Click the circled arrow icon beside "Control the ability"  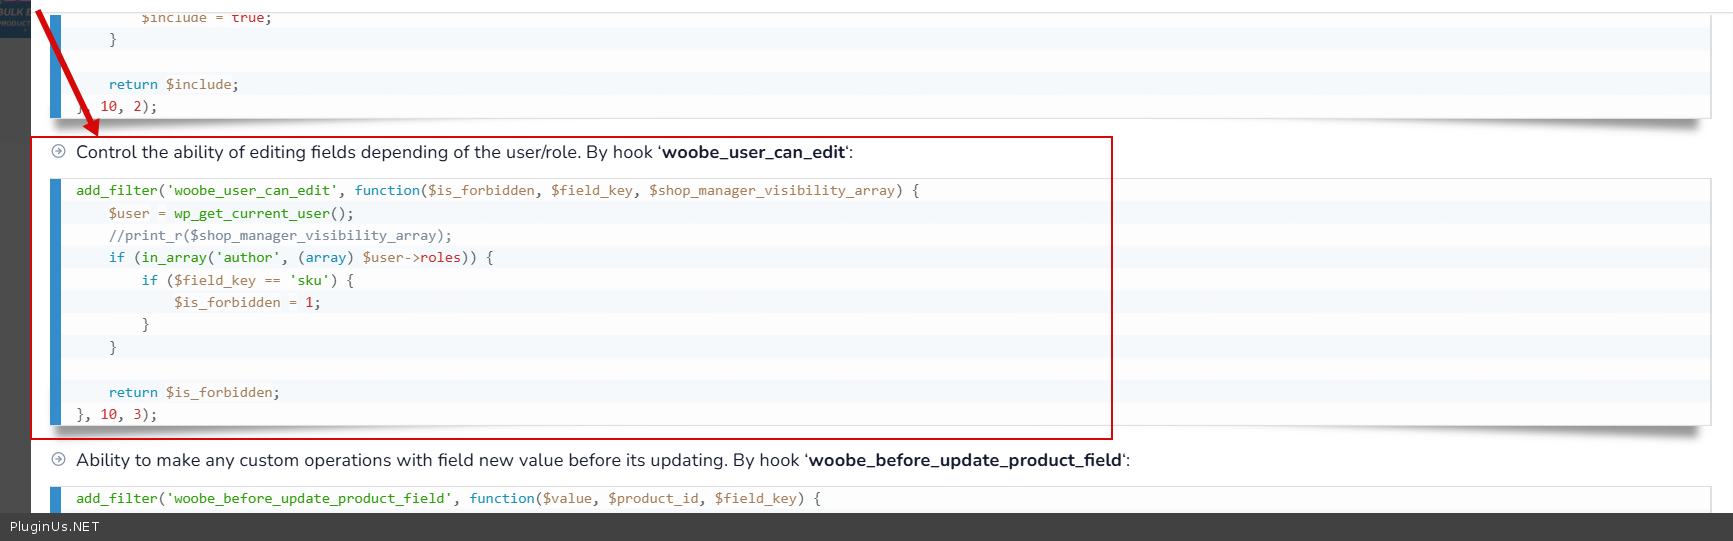[x=58, y=152]
